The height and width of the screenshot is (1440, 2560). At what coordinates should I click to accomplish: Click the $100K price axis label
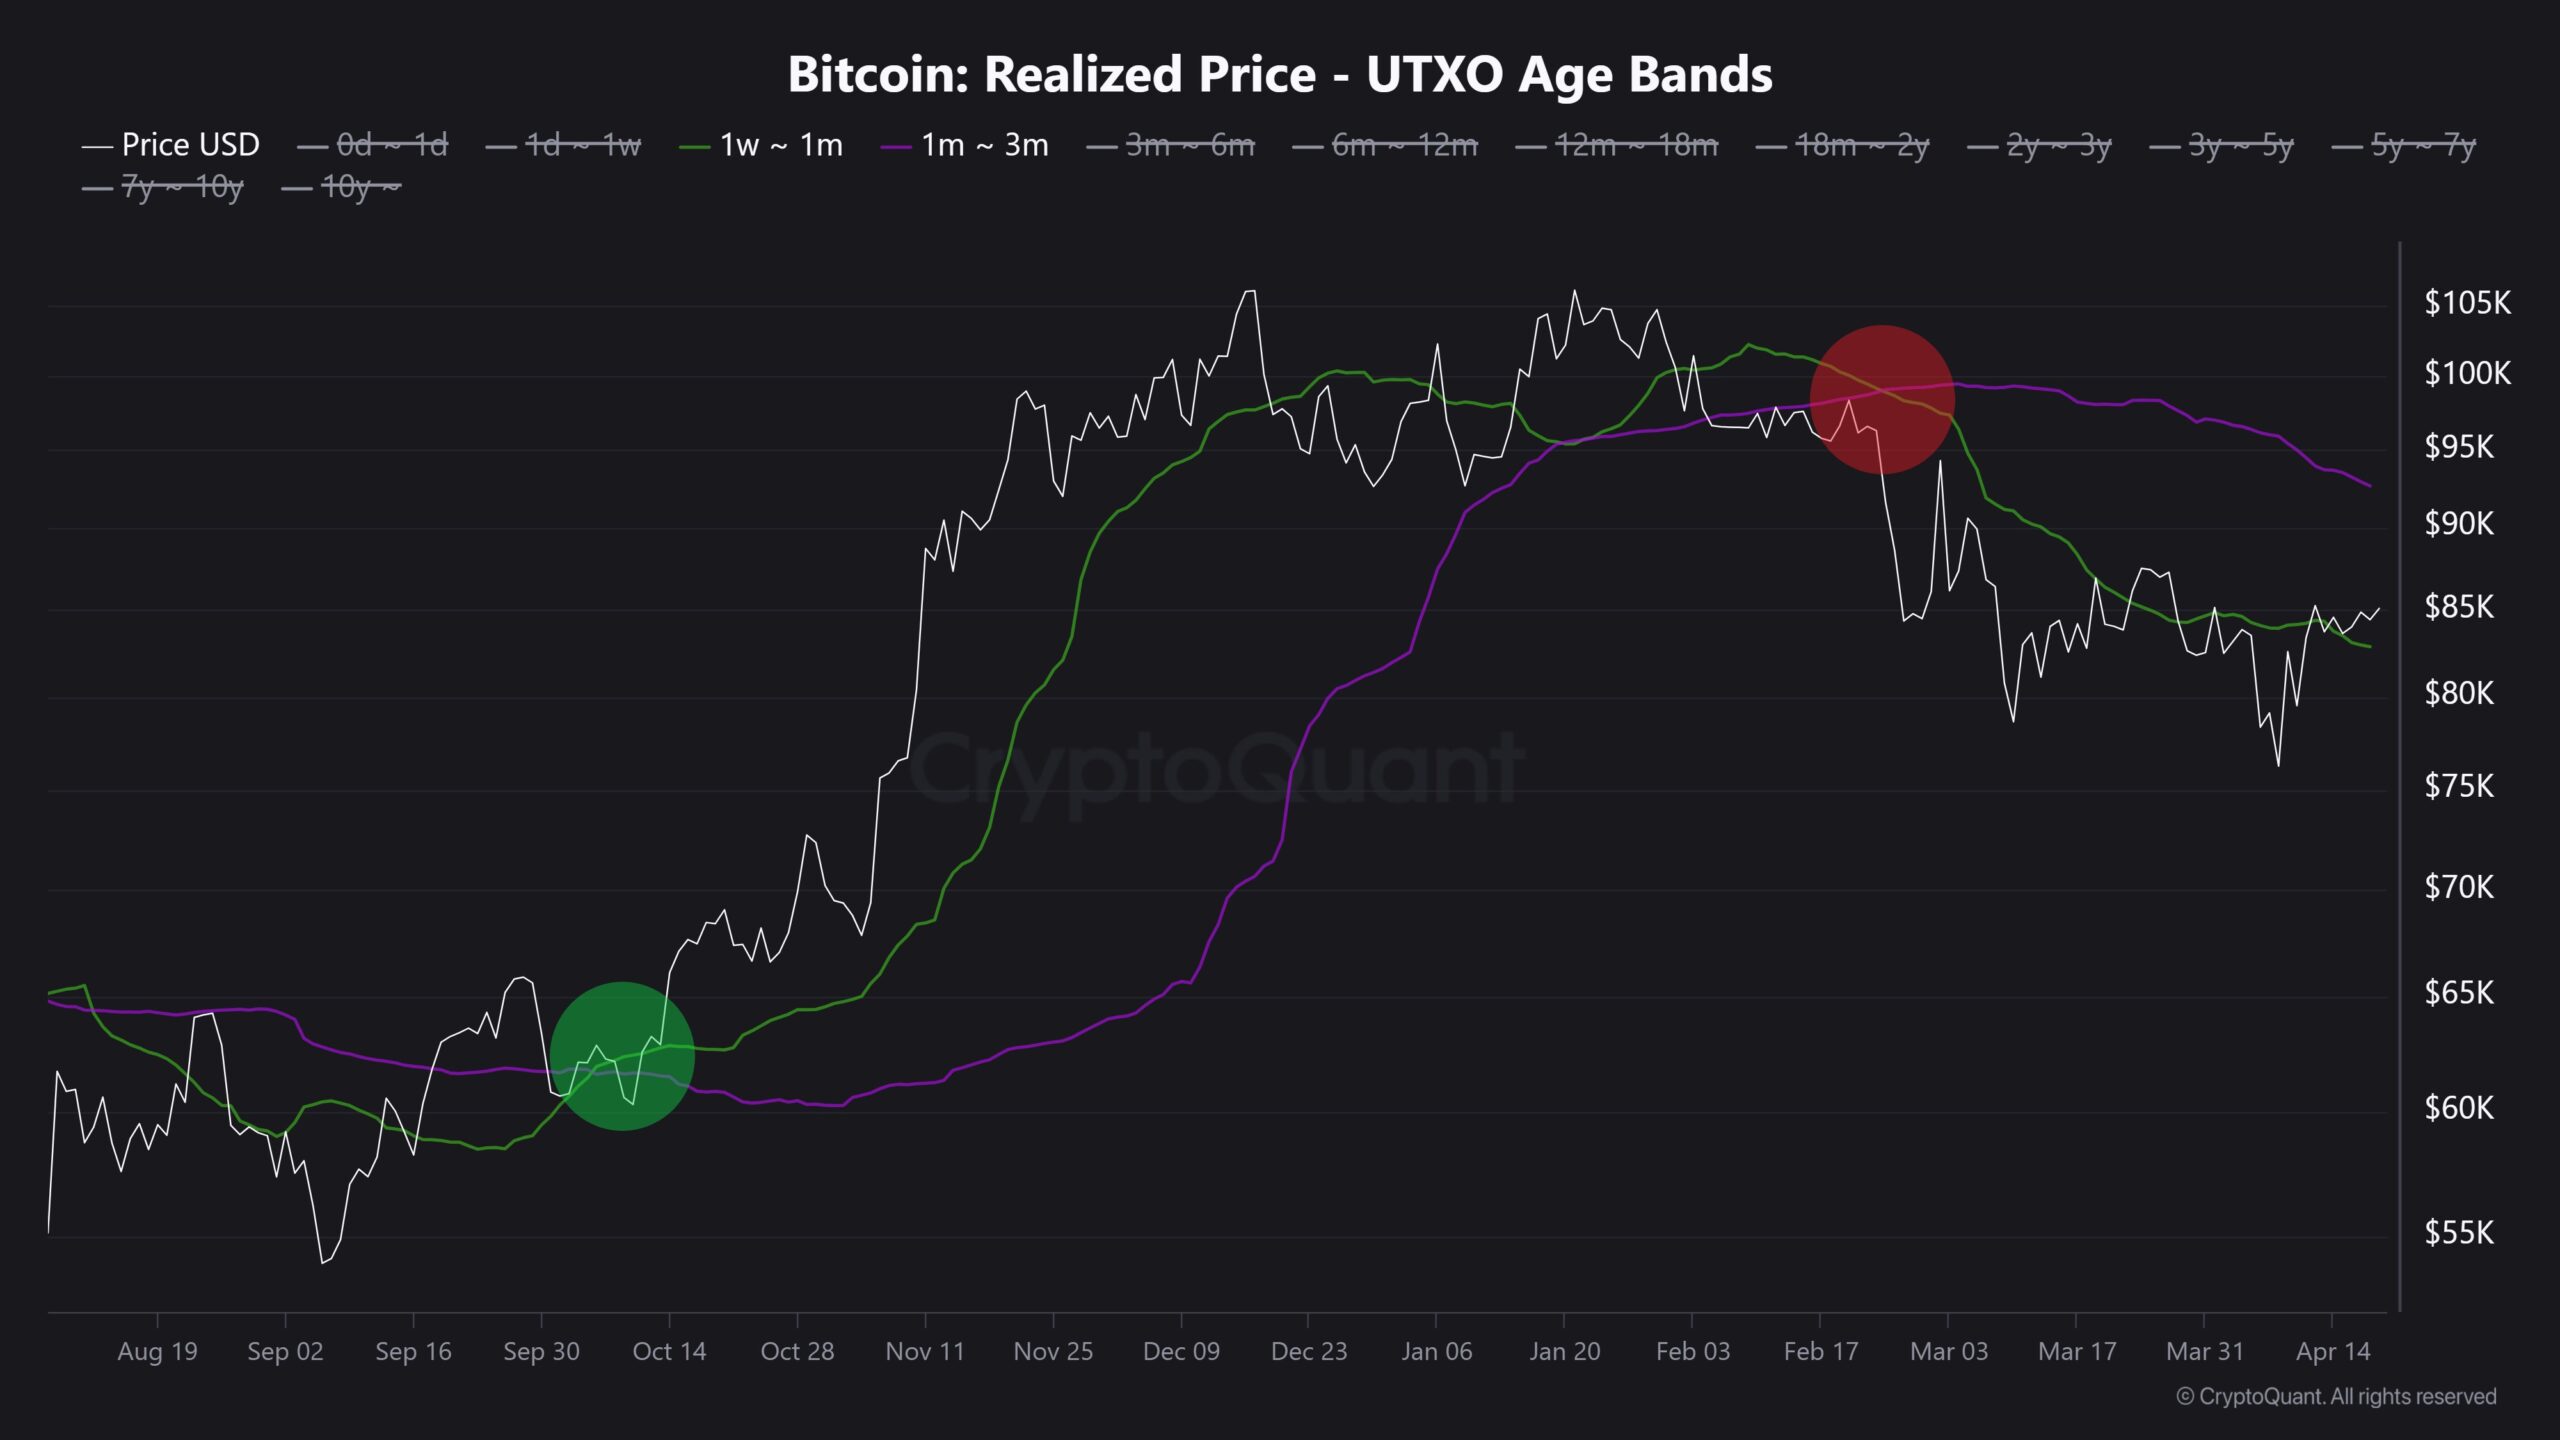tap(2467, 374)
